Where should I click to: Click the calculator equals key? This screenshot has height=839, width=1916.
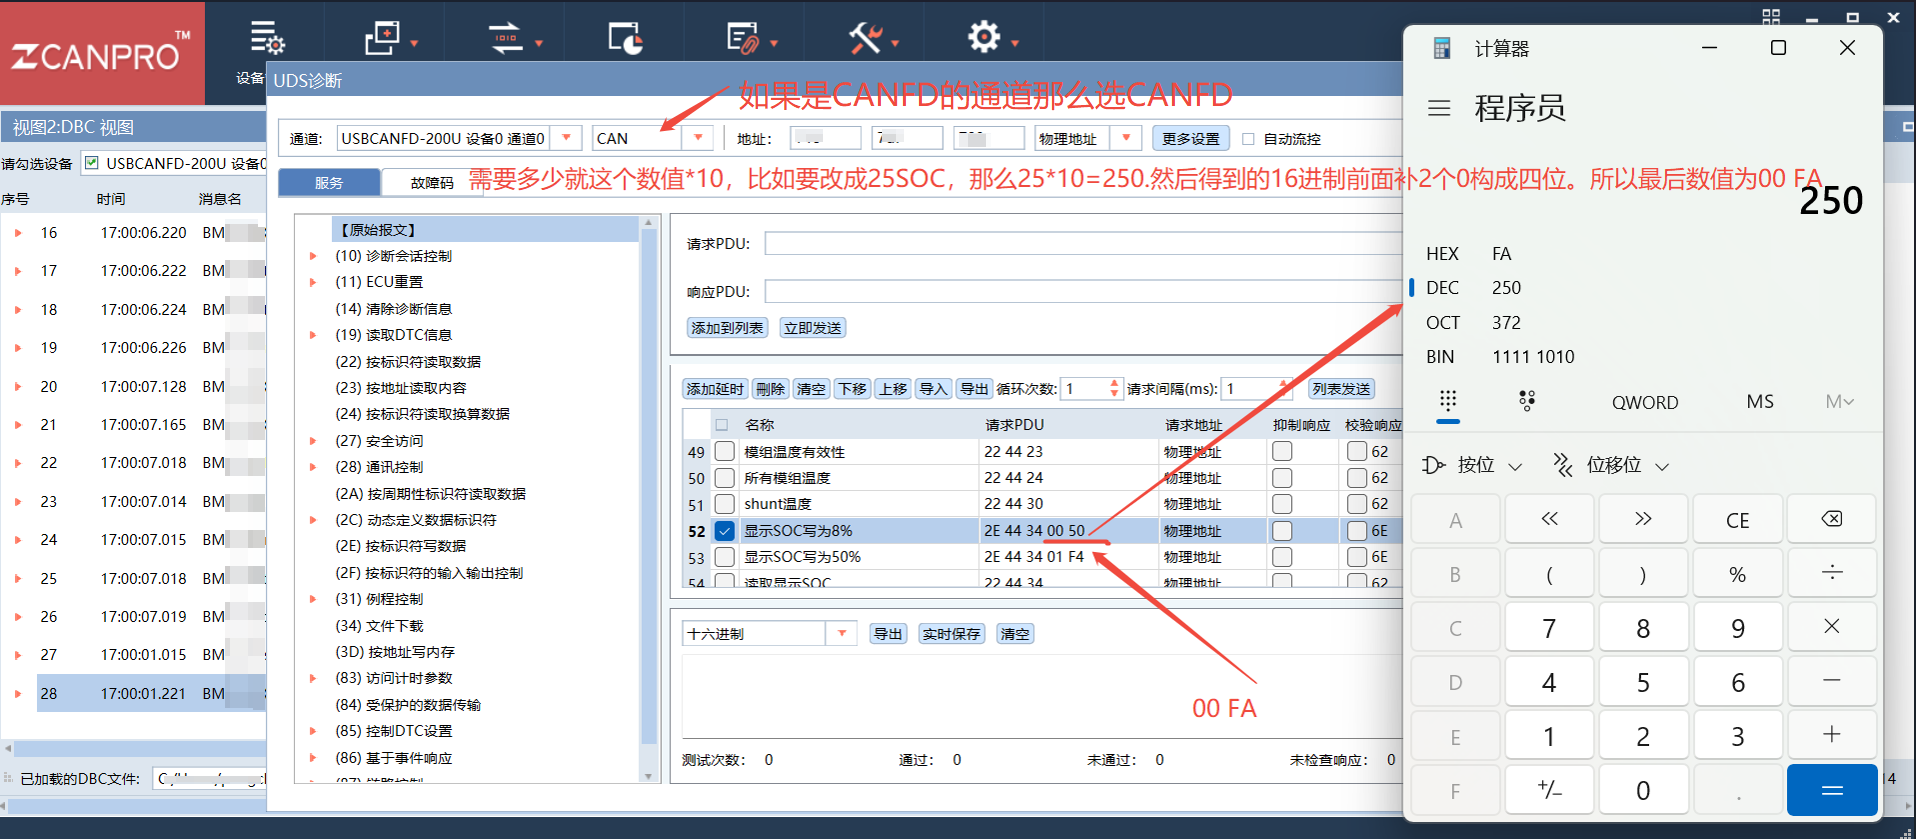pos(1832,790)
